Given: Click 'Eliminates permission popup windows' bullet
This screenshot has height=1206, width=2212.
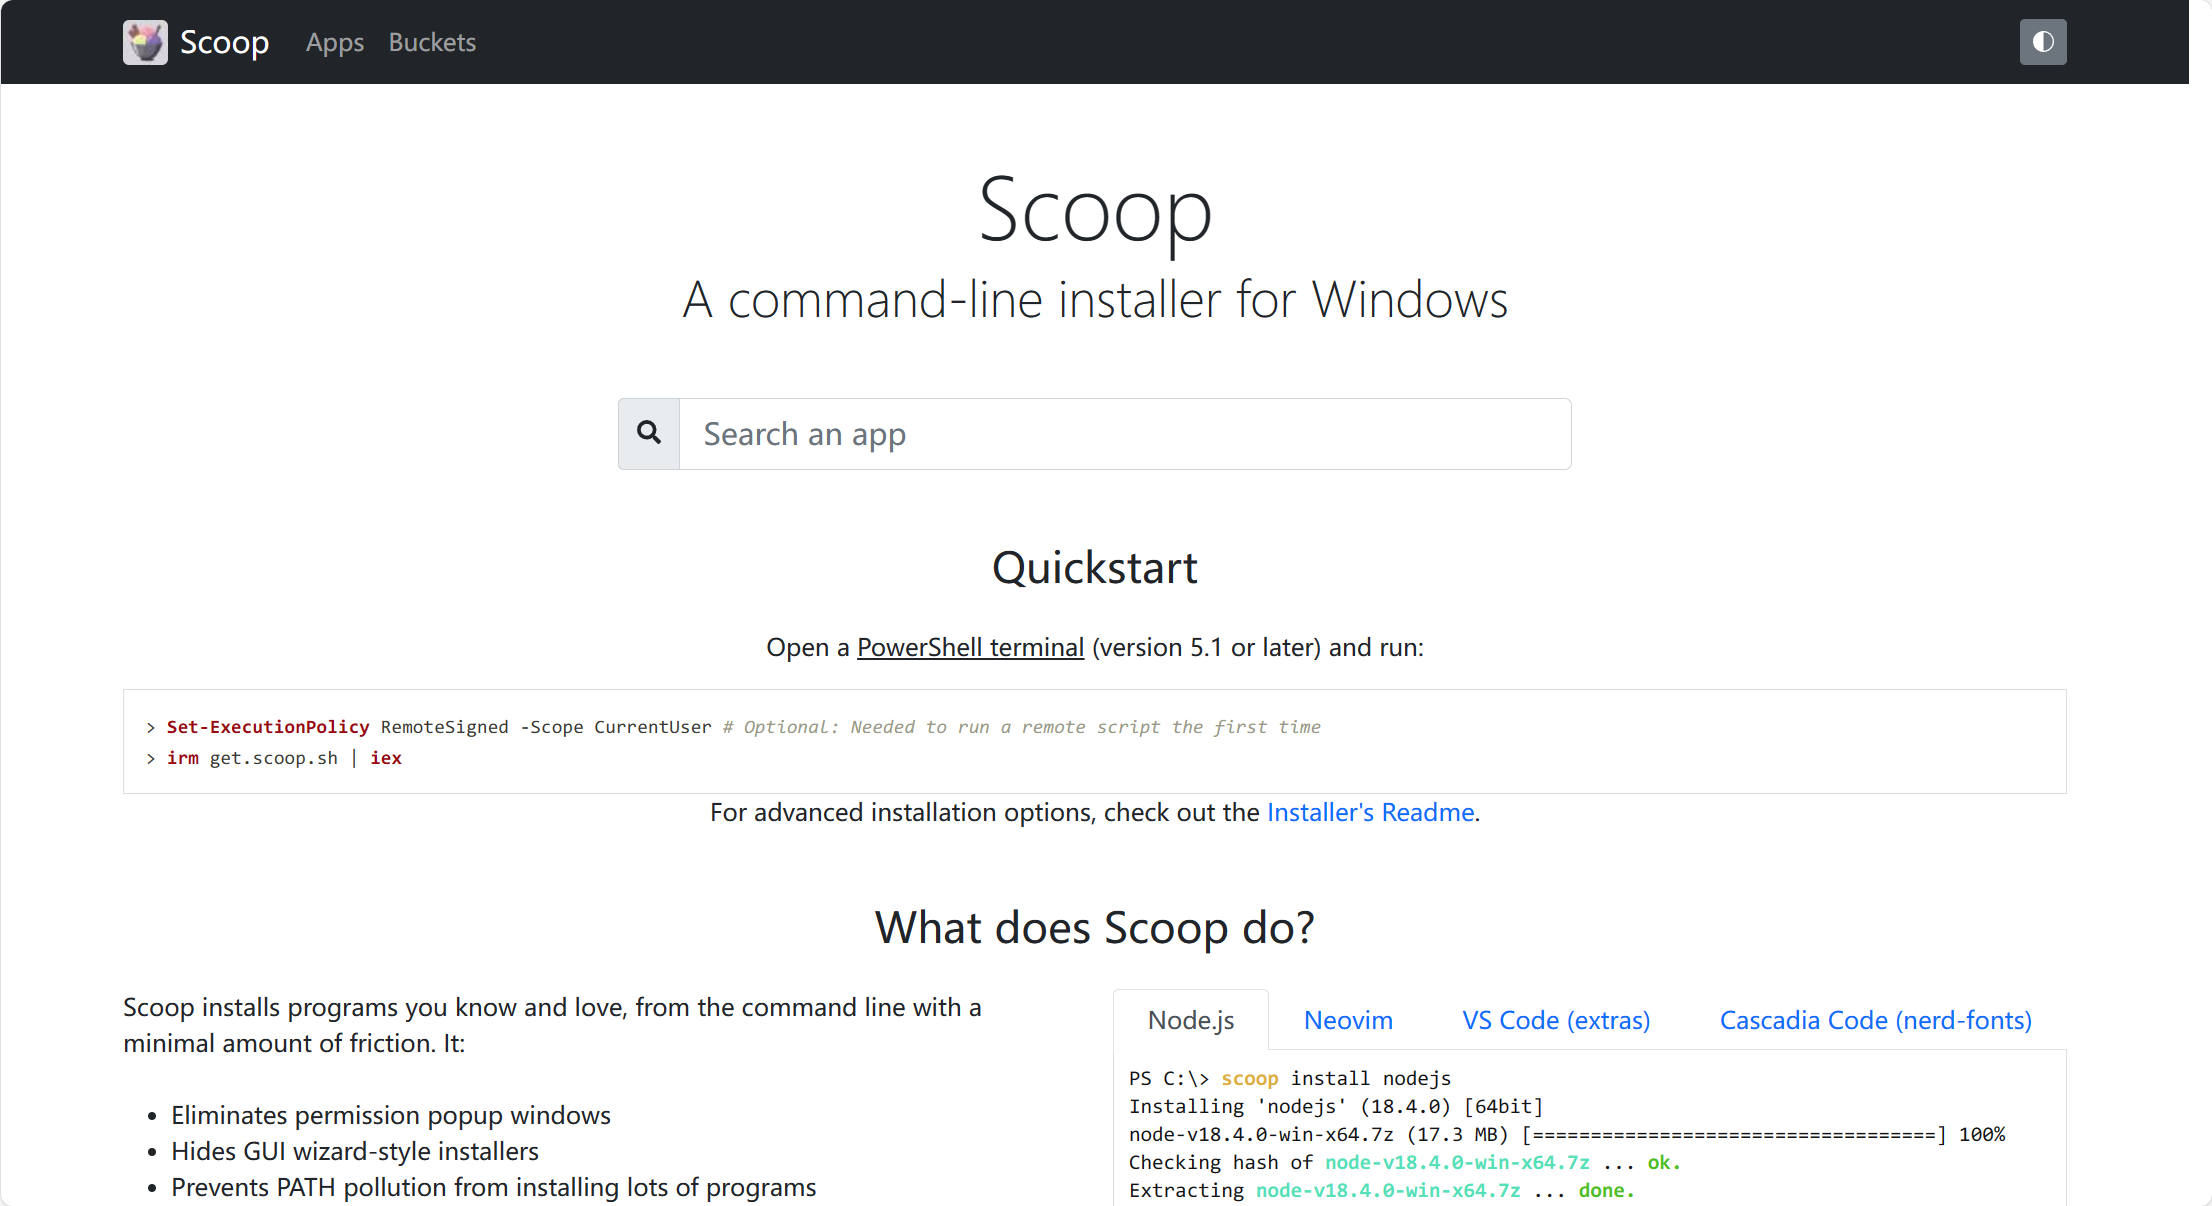Looking at the screenshot, I should (x=390, y=1115).
